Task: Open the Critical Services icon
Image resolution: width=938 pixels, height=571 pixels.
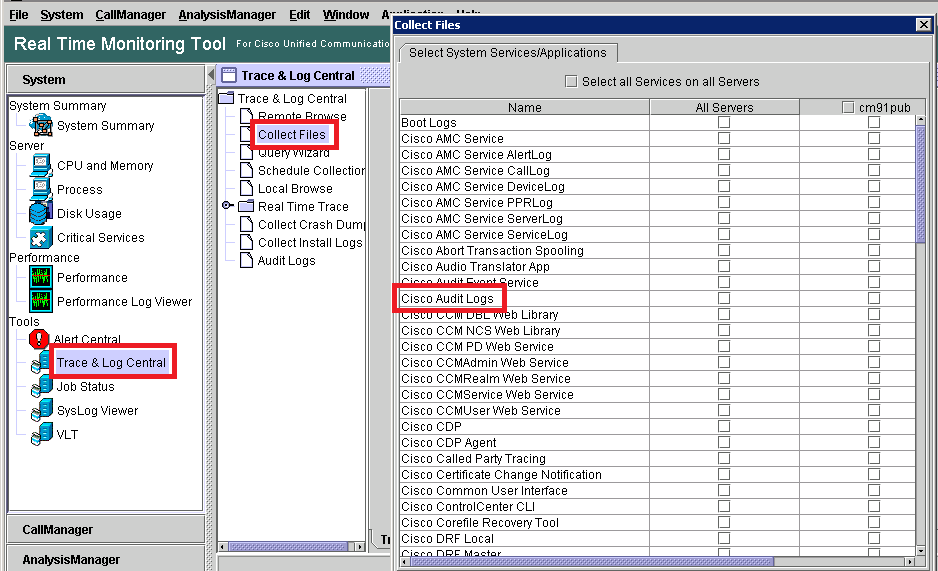Action: [x=41, y=237]
